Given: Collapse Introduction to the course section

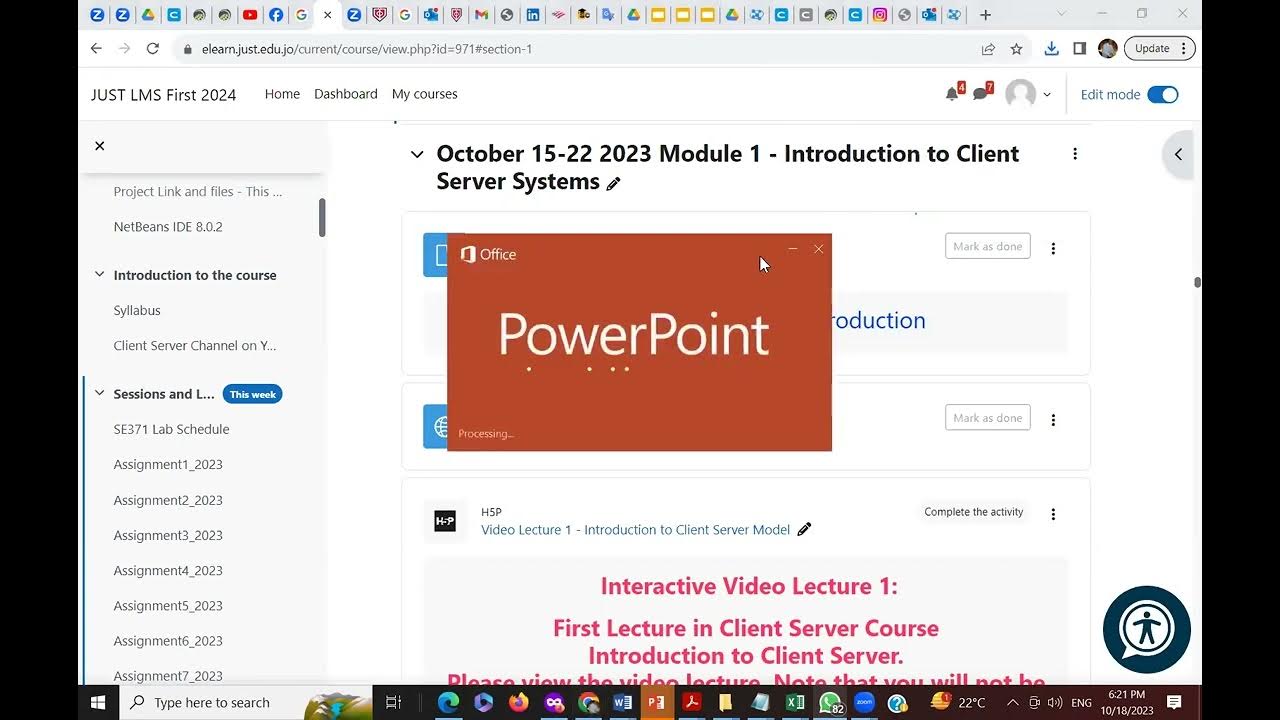Looking at the screenshot, I should [99, 275].
